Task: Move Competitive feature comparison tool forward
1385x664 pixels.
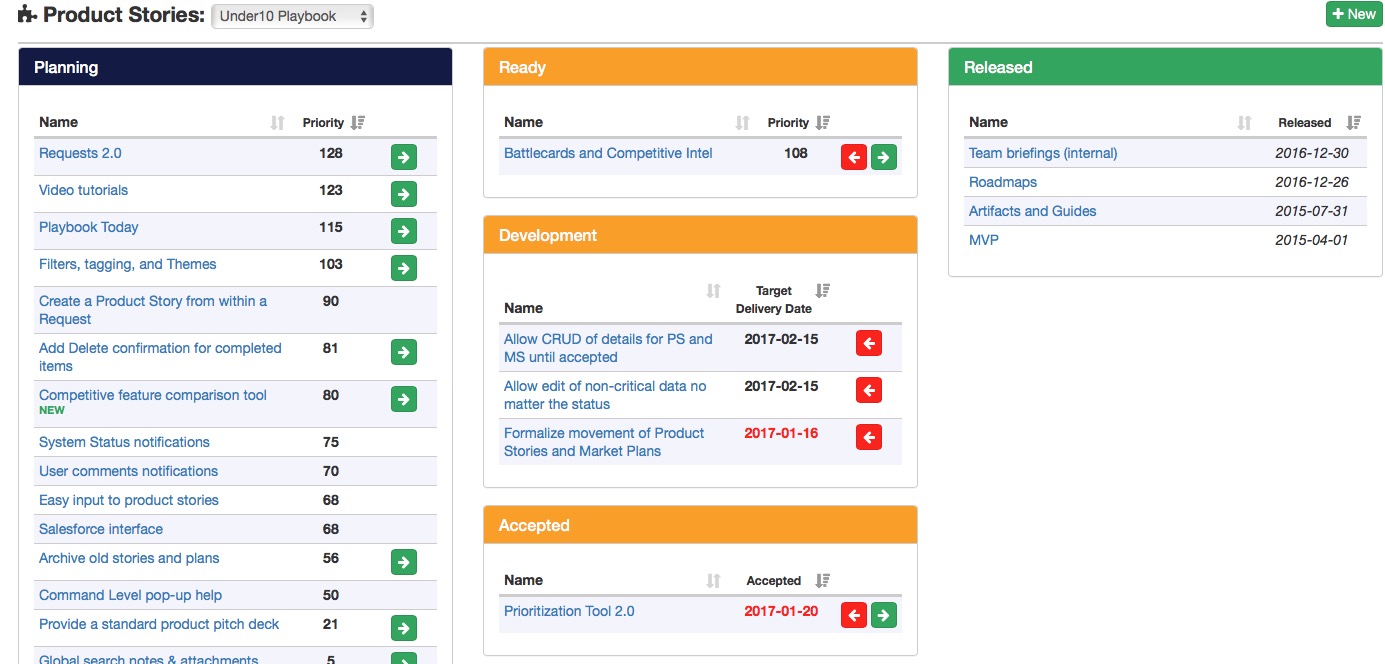Action: [403, 399]
